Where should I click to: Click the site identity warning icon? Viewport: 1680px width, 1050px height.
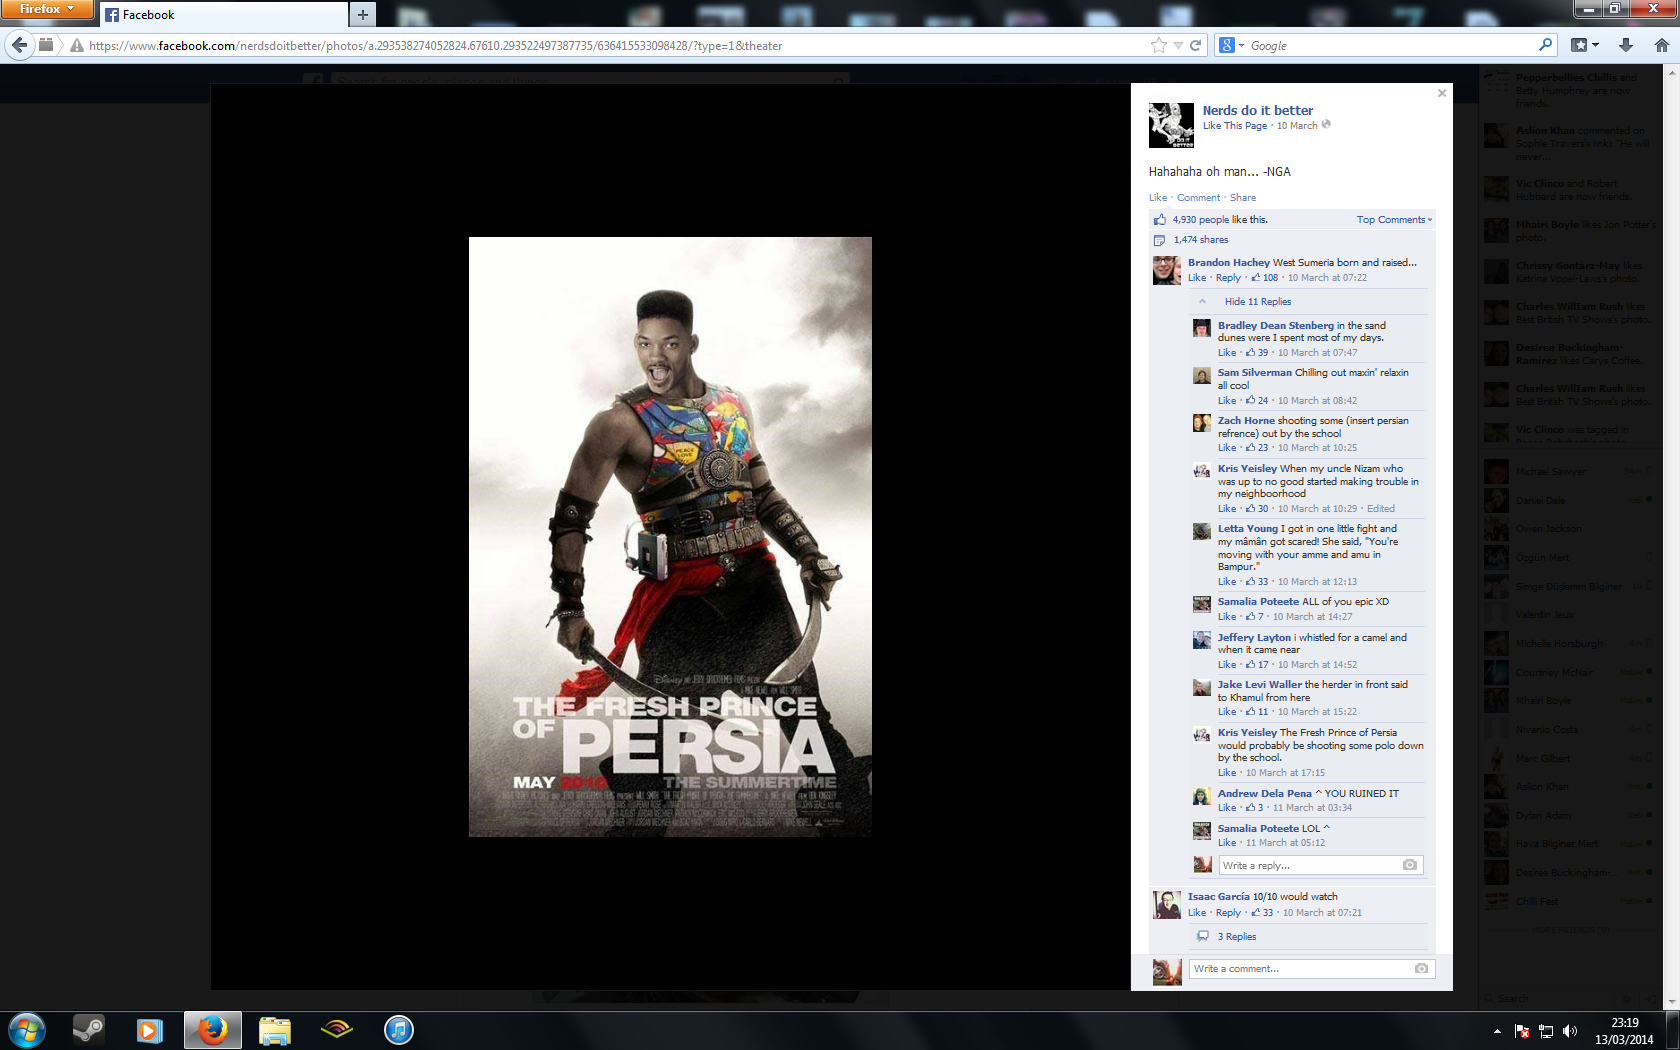(76, 45)
